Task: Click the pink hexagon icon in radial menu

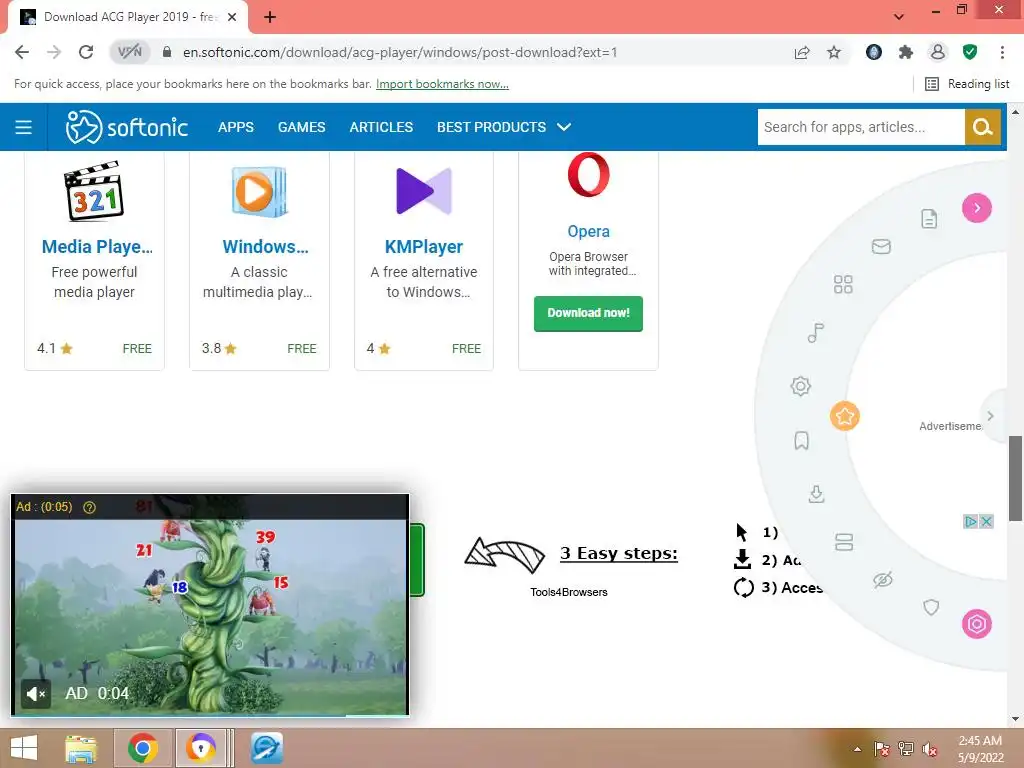Action: click(976, 624)
